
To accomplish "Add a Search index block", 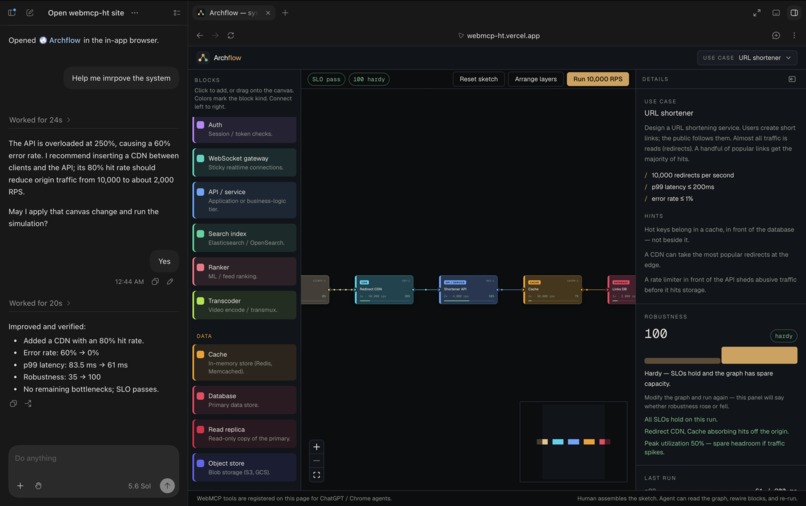I will 244,238.
